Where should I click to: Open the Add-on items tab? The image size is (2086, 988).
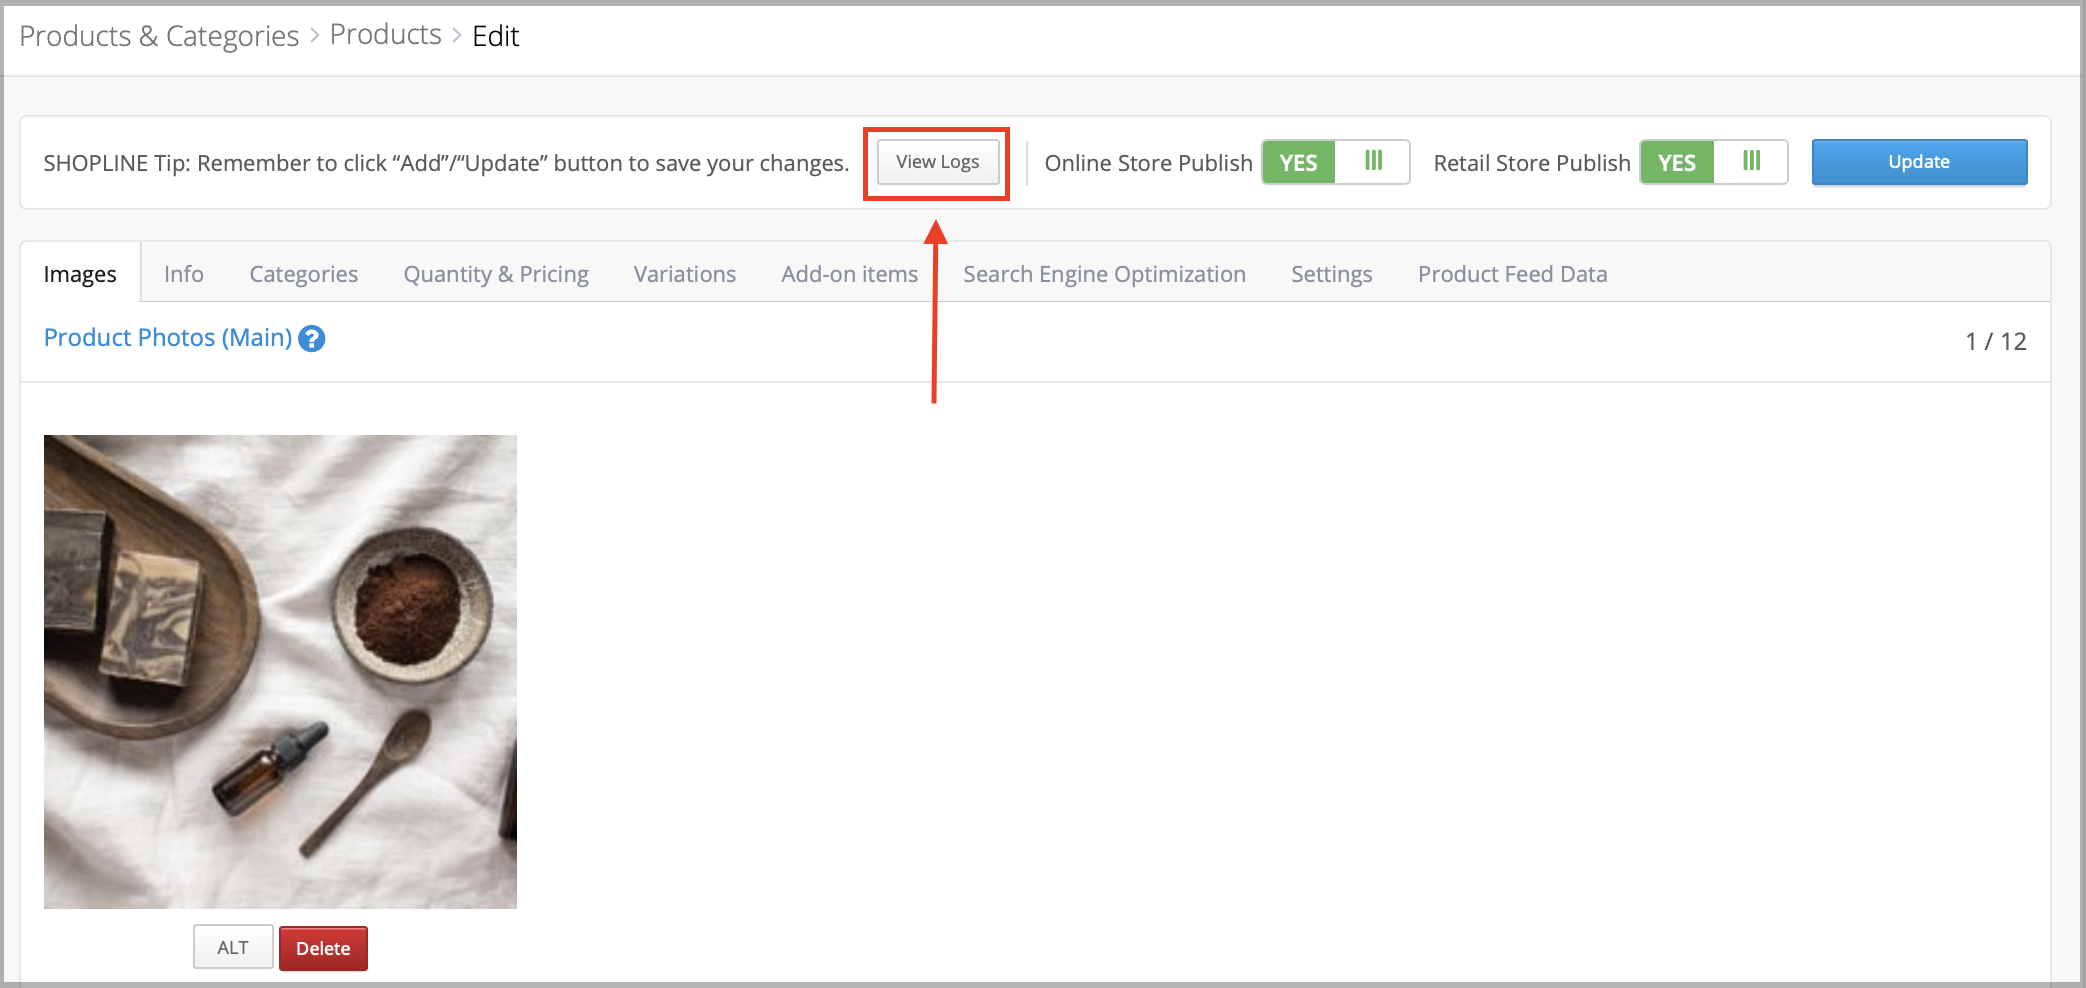[x=849, y=274]
